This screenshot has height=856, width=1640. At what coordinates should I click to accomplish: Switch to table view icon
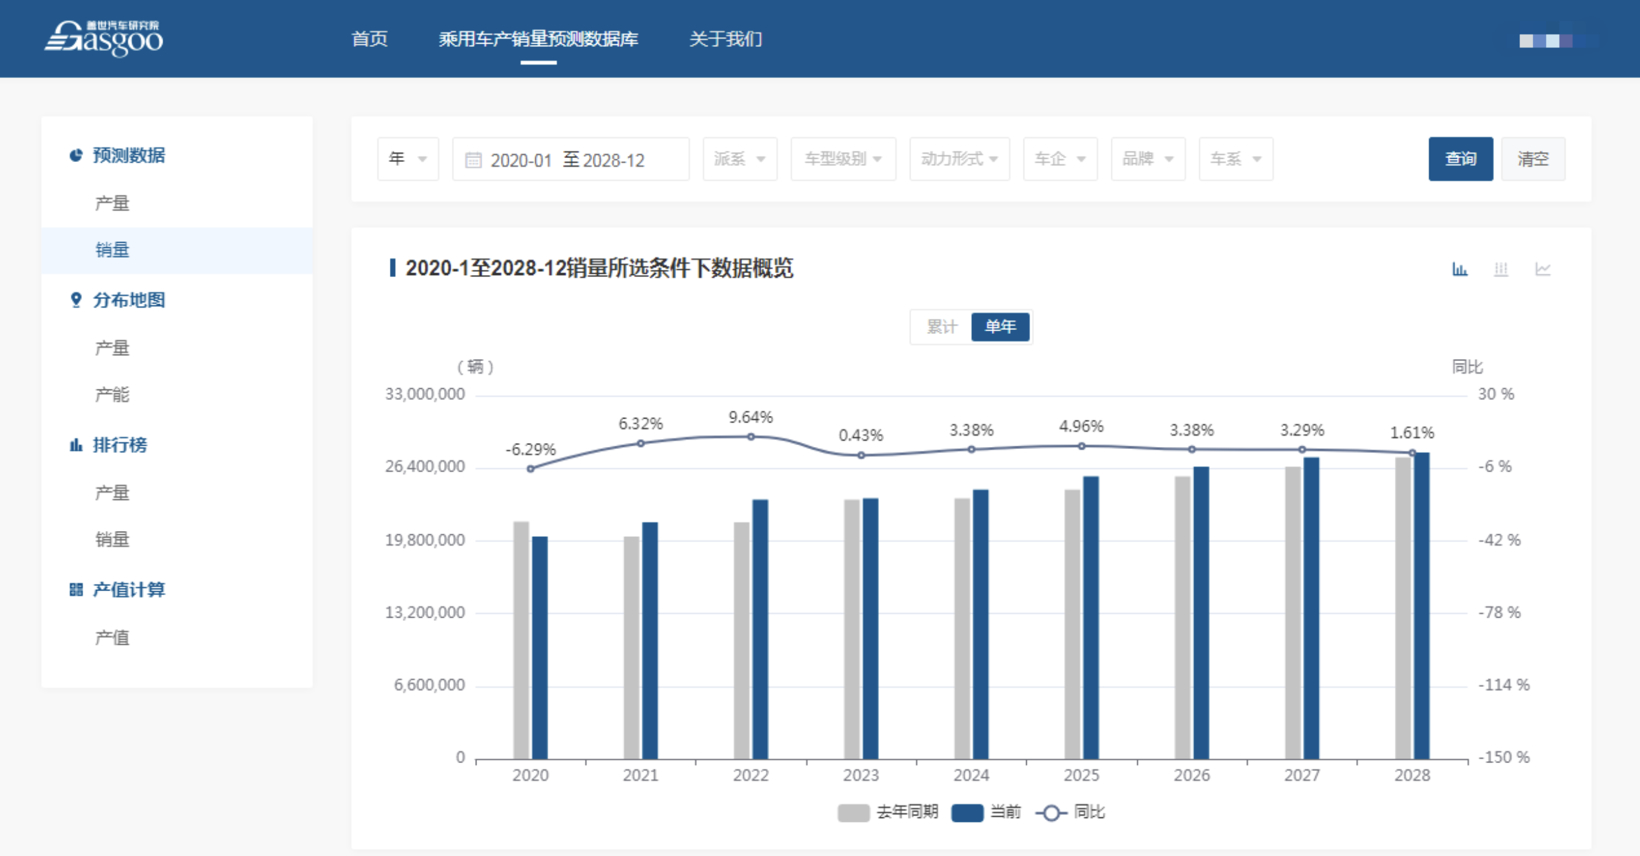(1501, 269)
